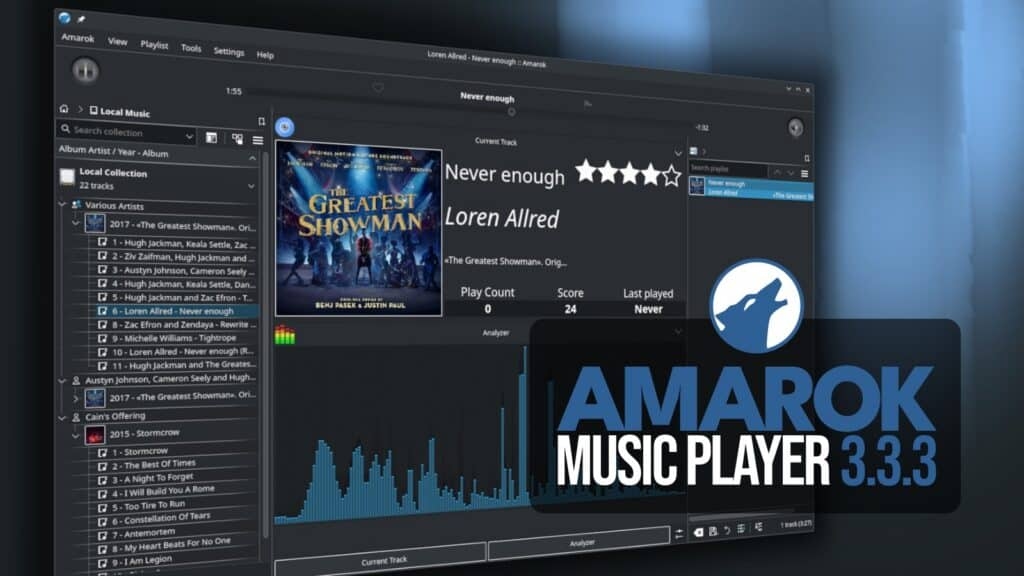Click the track progress slider handle
This screenshot has height=576, width=1024.
(511, 112)
